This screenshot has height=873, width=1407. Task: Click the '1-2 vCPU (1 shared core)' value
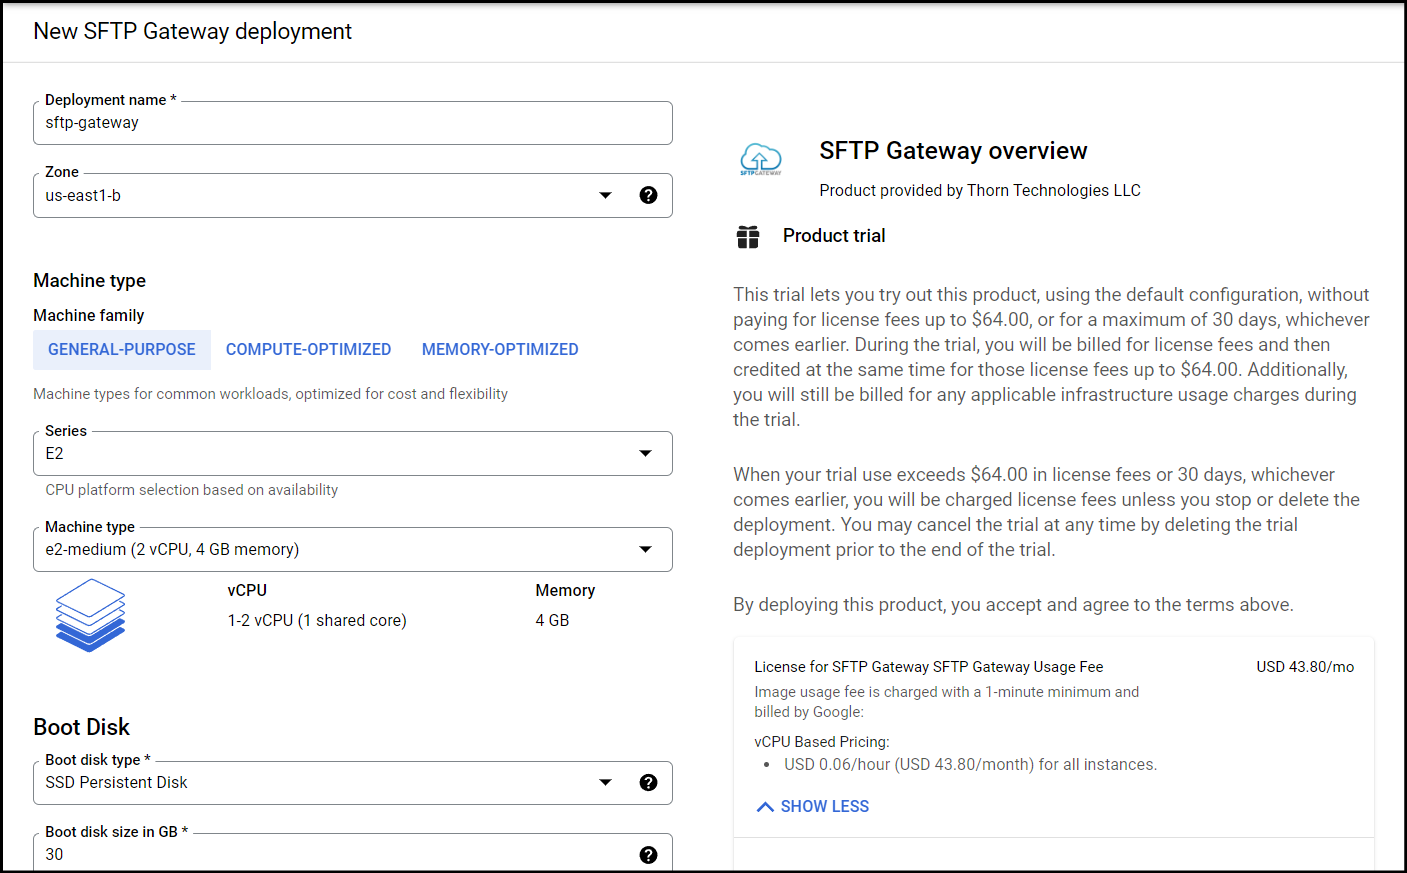[x=317, y=620]
